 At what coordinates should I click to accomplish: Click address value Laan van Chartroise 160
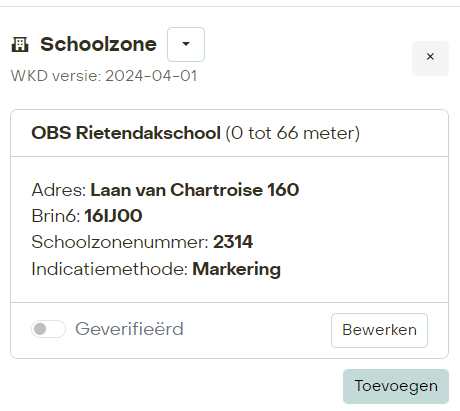pyautogui.click(x=195, y=190)
